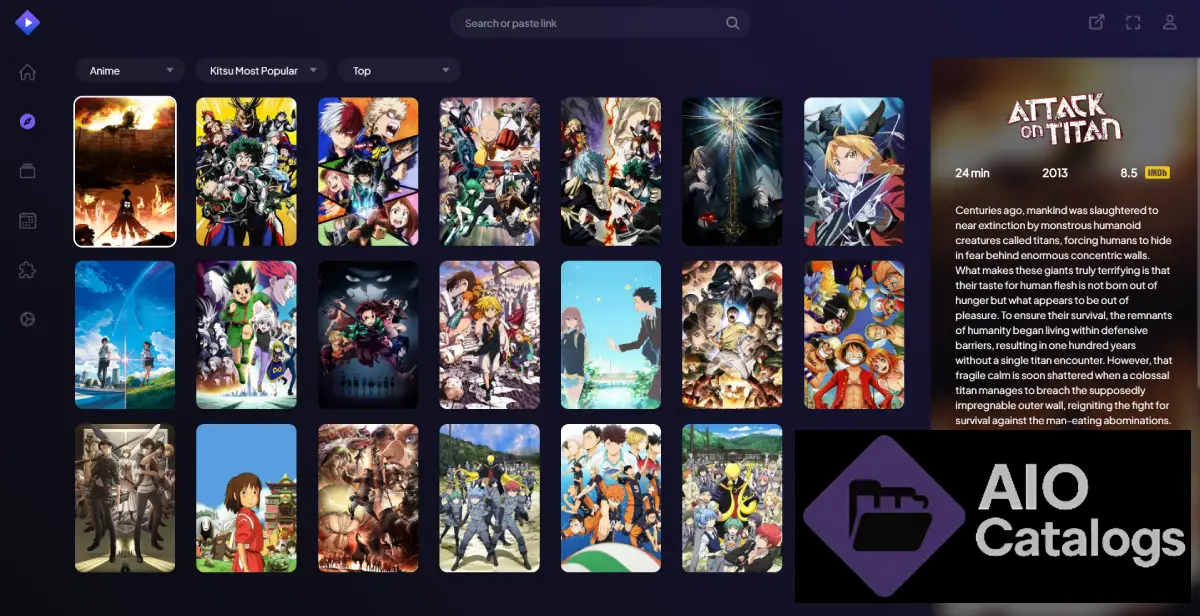Screen dimensions: 1200x616
Task: Open the Fullmetal Alchemist poster
Action: coord(854,171)
